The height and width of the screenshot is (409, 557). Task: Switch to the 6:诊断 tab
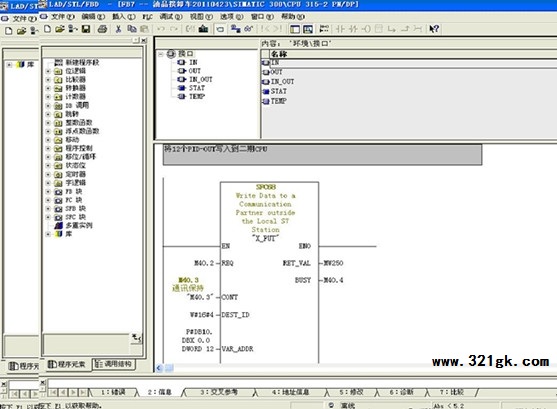pos(401,392)
